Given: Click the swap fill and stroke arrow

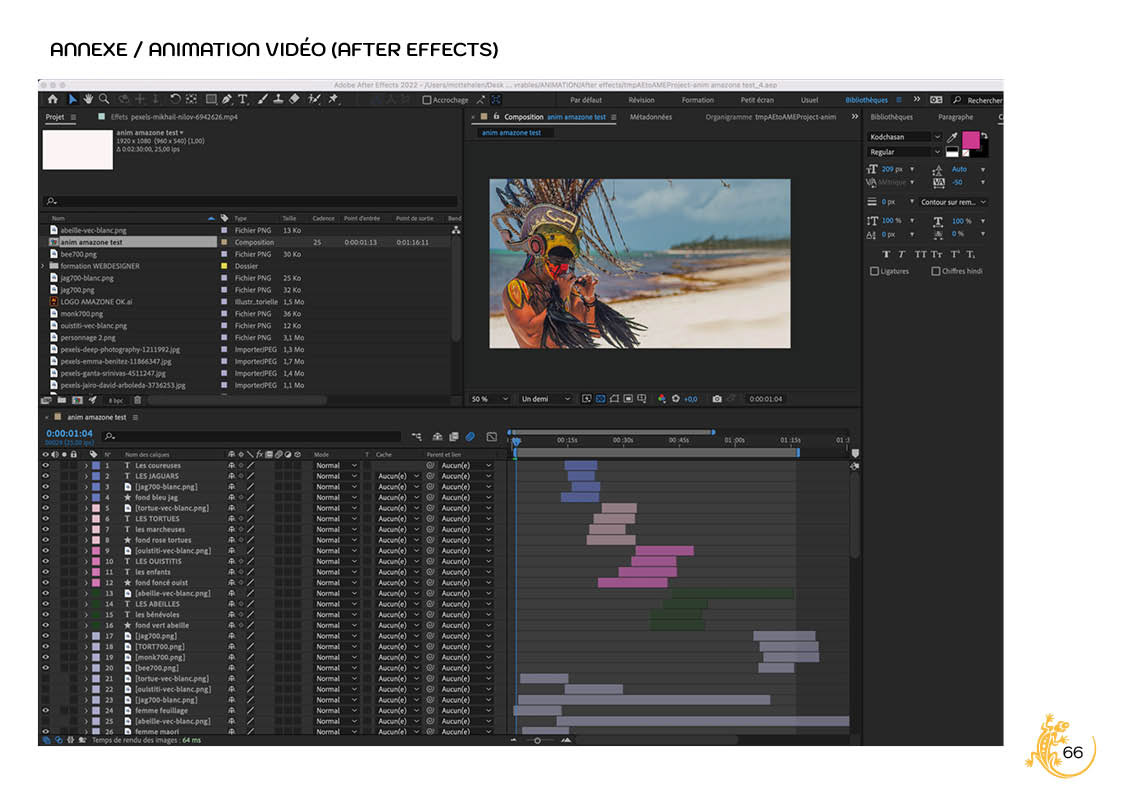Looking at the screenshot, I should [x=985, y=135].
